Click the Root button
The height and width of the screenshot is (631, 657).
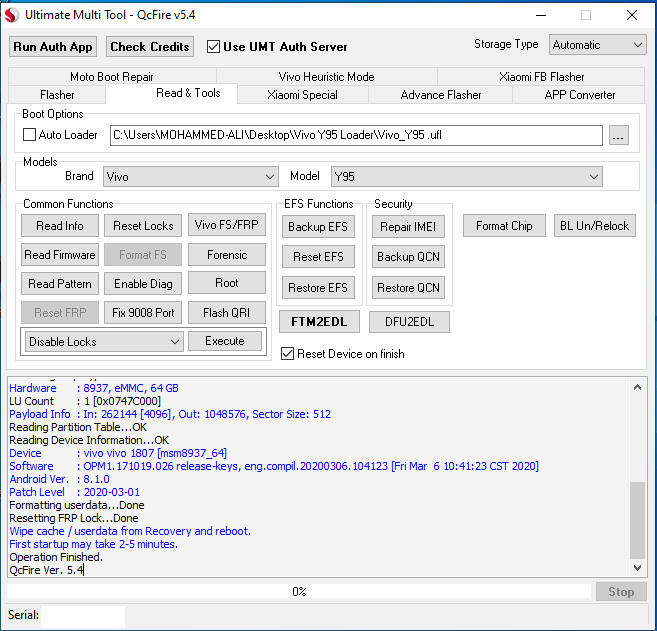click(227, 283)
